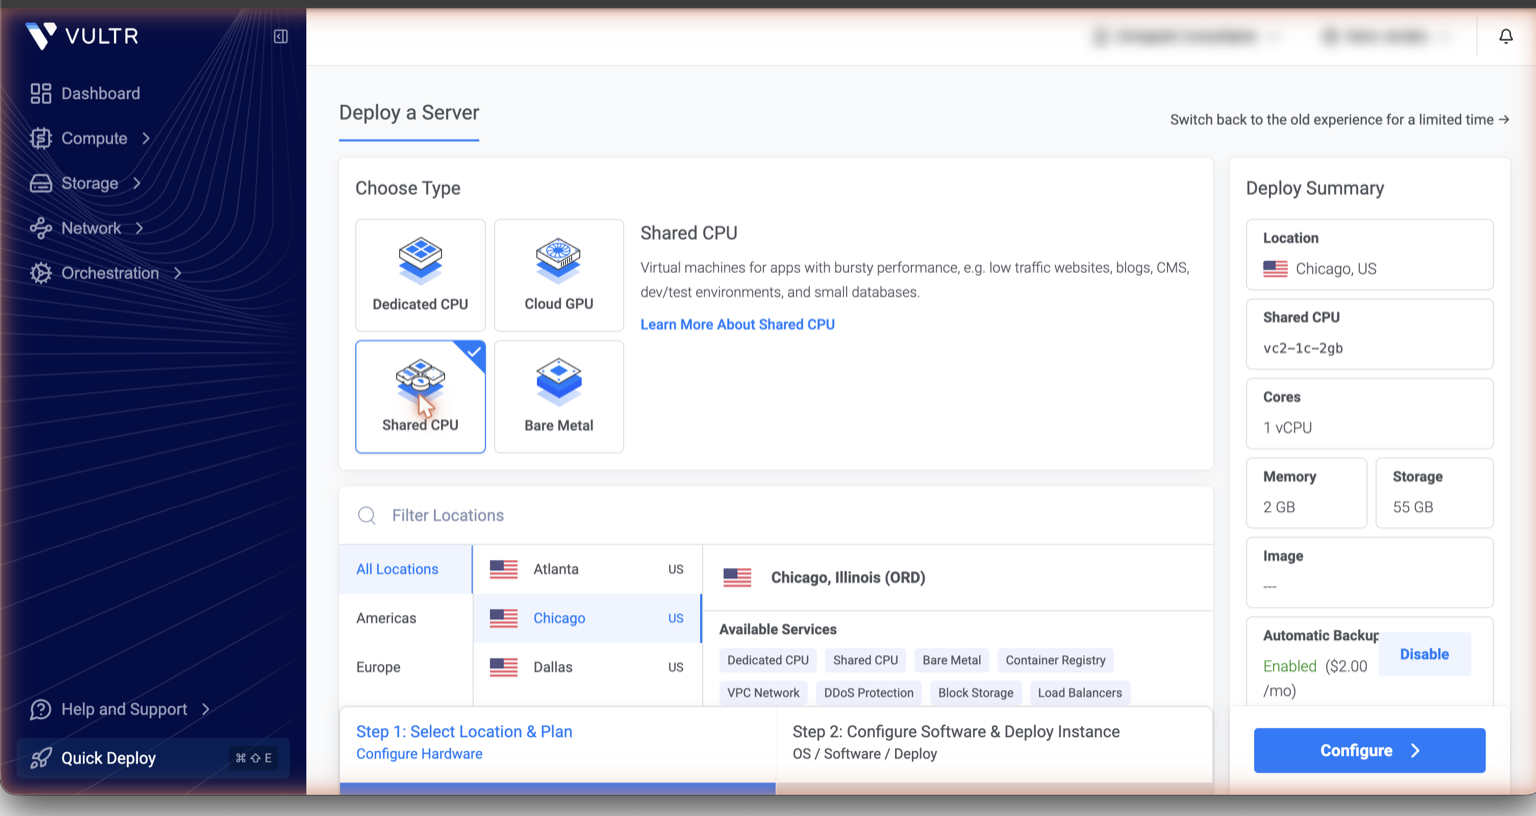Open the Dashboard grid icon

(41, 93)
